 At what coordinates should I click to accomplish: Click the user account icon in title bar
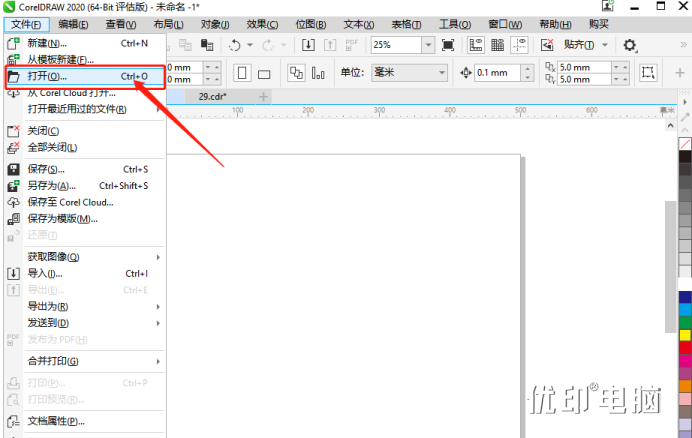(x=608, y=6)
